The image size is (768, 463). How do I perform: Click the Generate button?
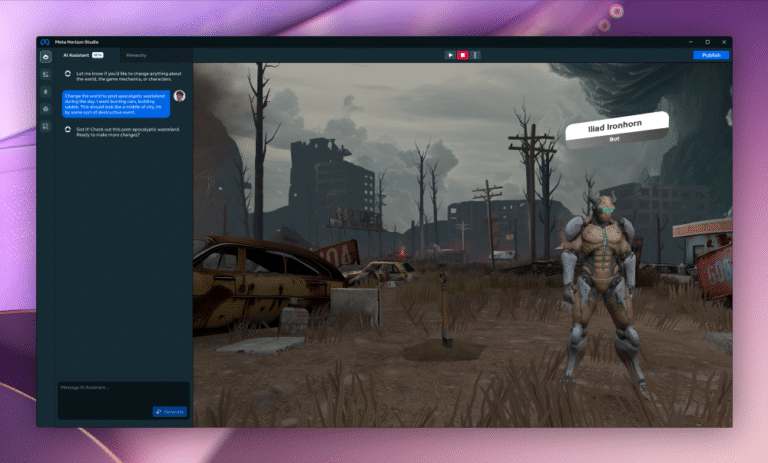tap(169, 411)
